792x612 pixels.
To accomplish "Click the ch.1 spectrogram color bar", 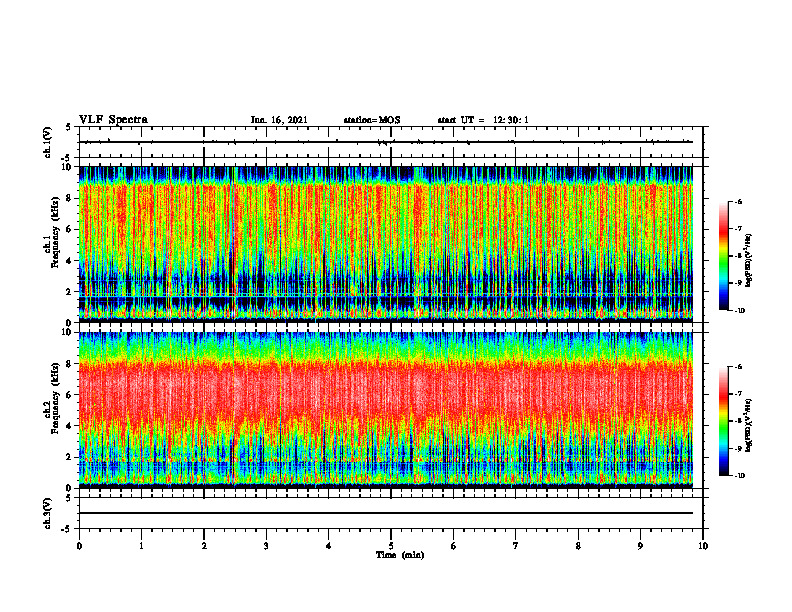I will click(x=723, y=256).
